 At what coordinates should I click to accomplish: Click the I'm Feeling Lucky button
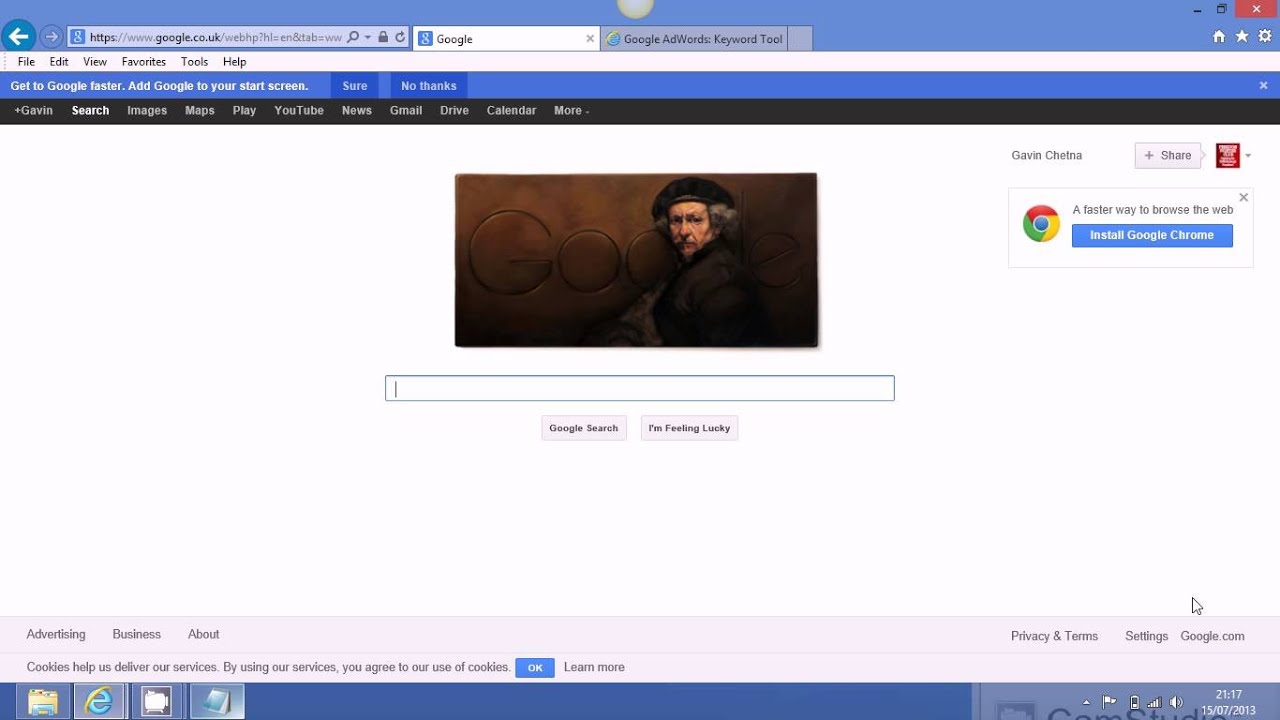[x=689, y=428]
